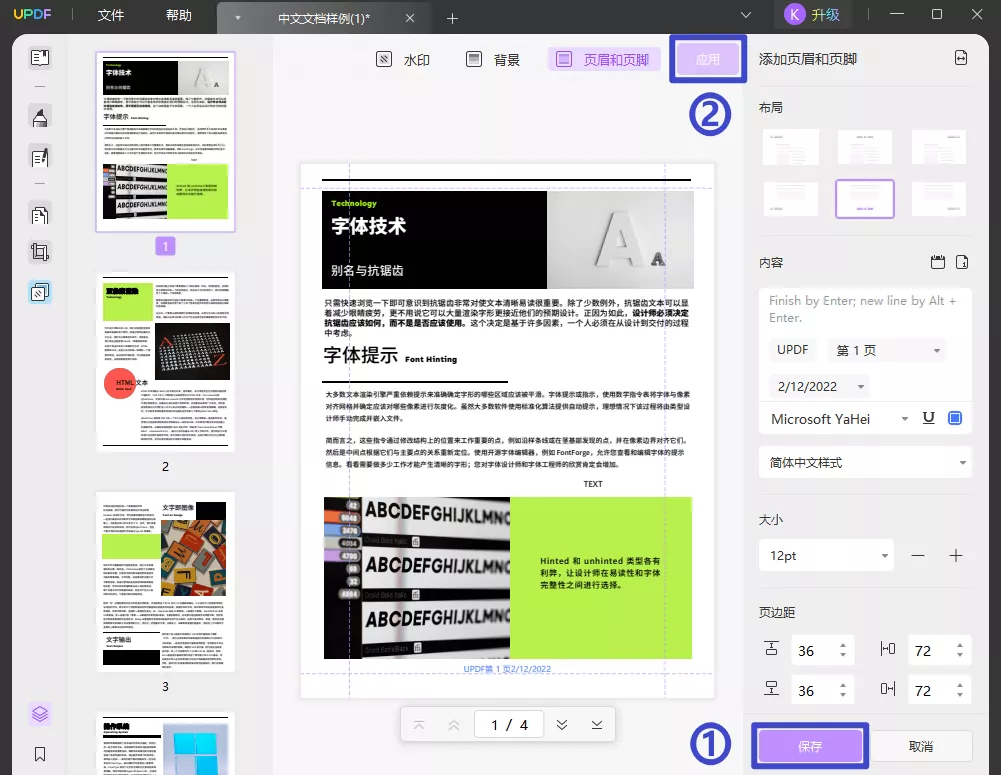Select top-left header layout
This screenshot has height=775, width=1001.
point(791,147)
